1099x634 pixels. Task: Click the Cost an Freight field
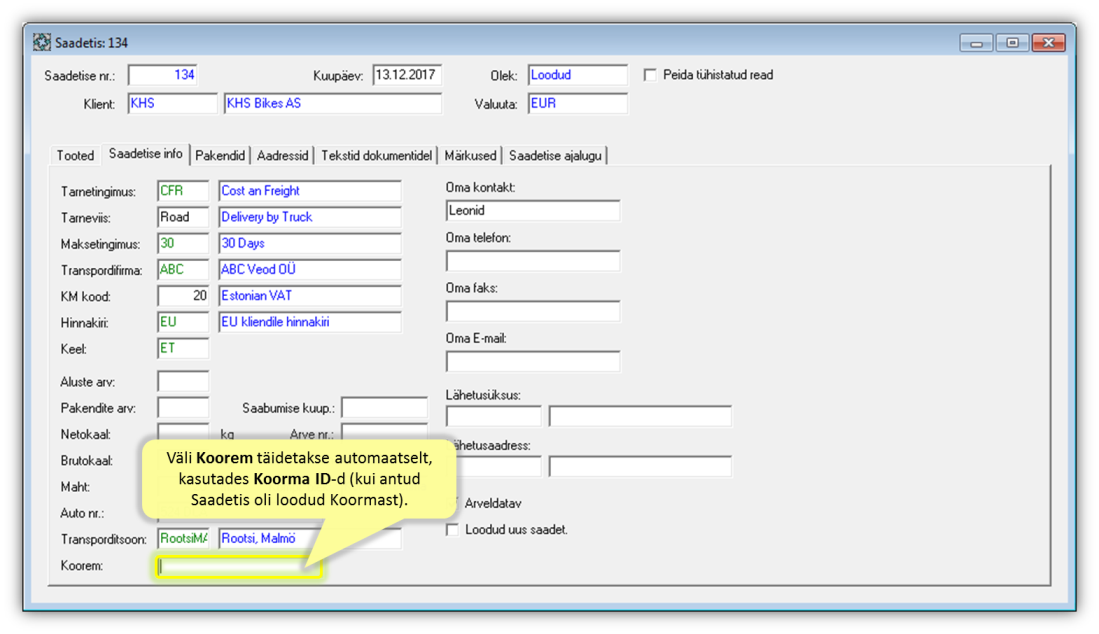[x=310, y=191]
